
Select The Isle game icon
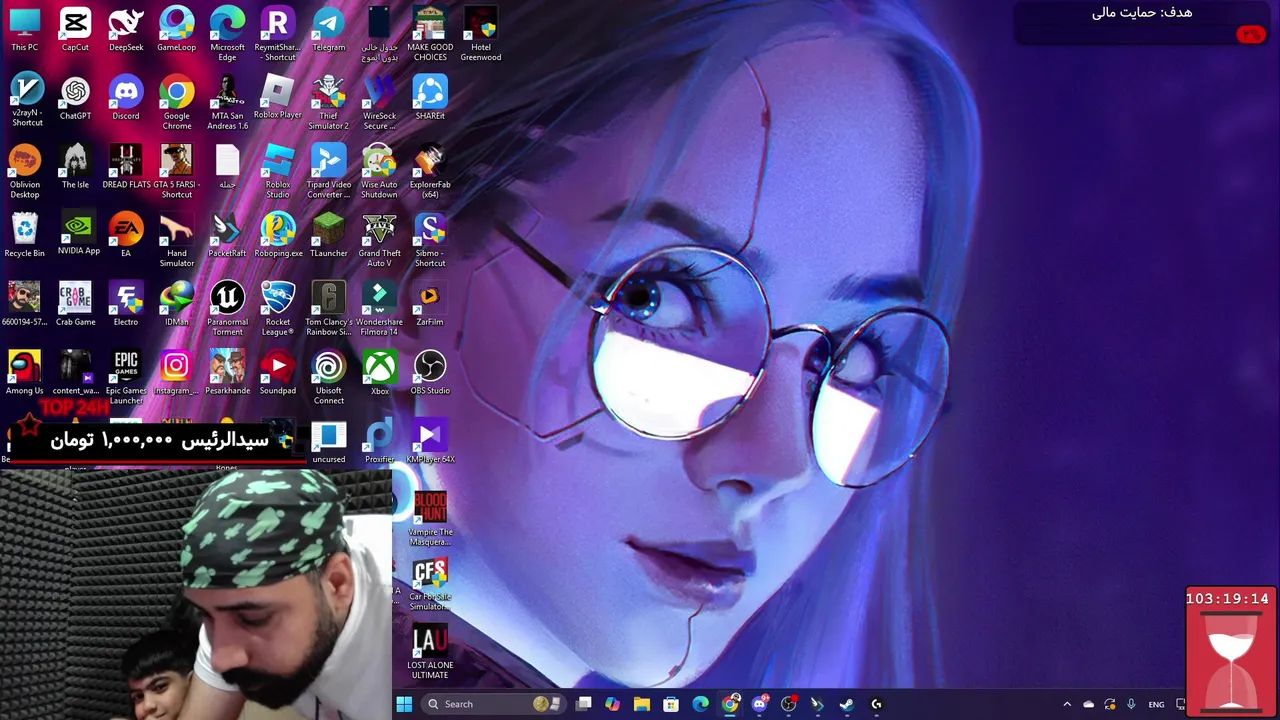click(75, 167)
